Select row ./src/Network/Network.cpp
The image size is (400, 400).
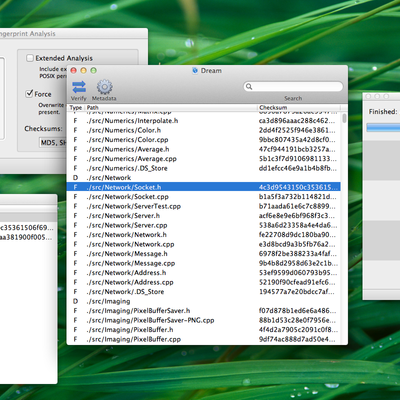pos(203,244)
